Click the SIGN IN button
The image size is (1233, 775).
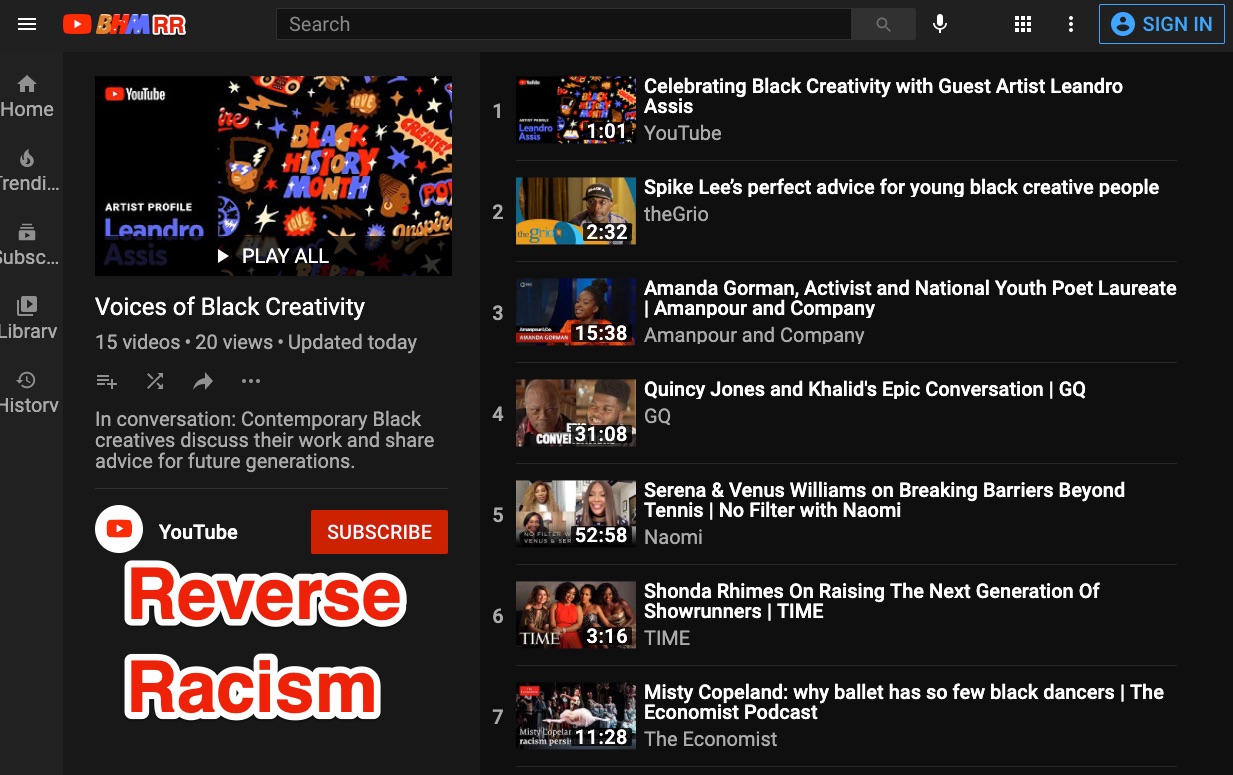point(1161,24)
